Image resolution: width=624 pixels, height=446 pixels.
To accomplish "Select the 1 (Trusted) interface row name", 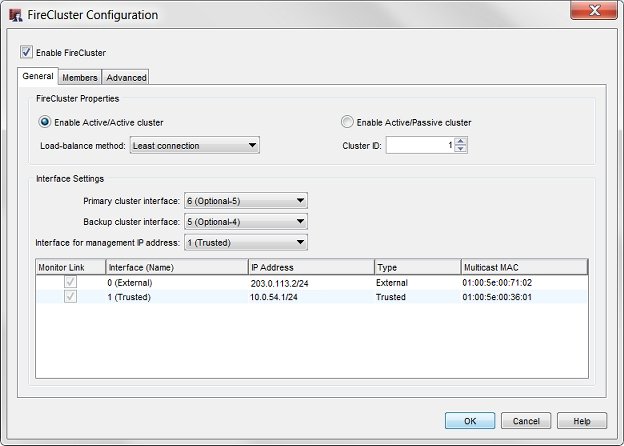I will (129, 297).
